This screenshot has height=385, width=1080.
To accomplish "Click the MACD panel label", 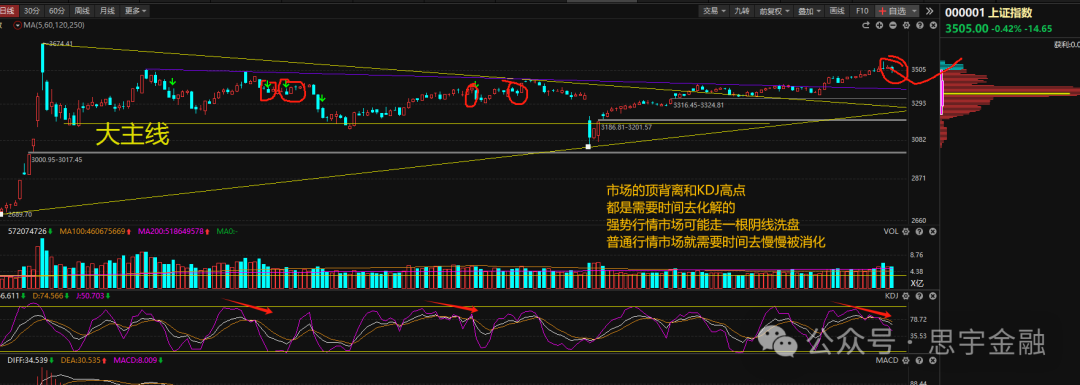I will pos(887,360).
